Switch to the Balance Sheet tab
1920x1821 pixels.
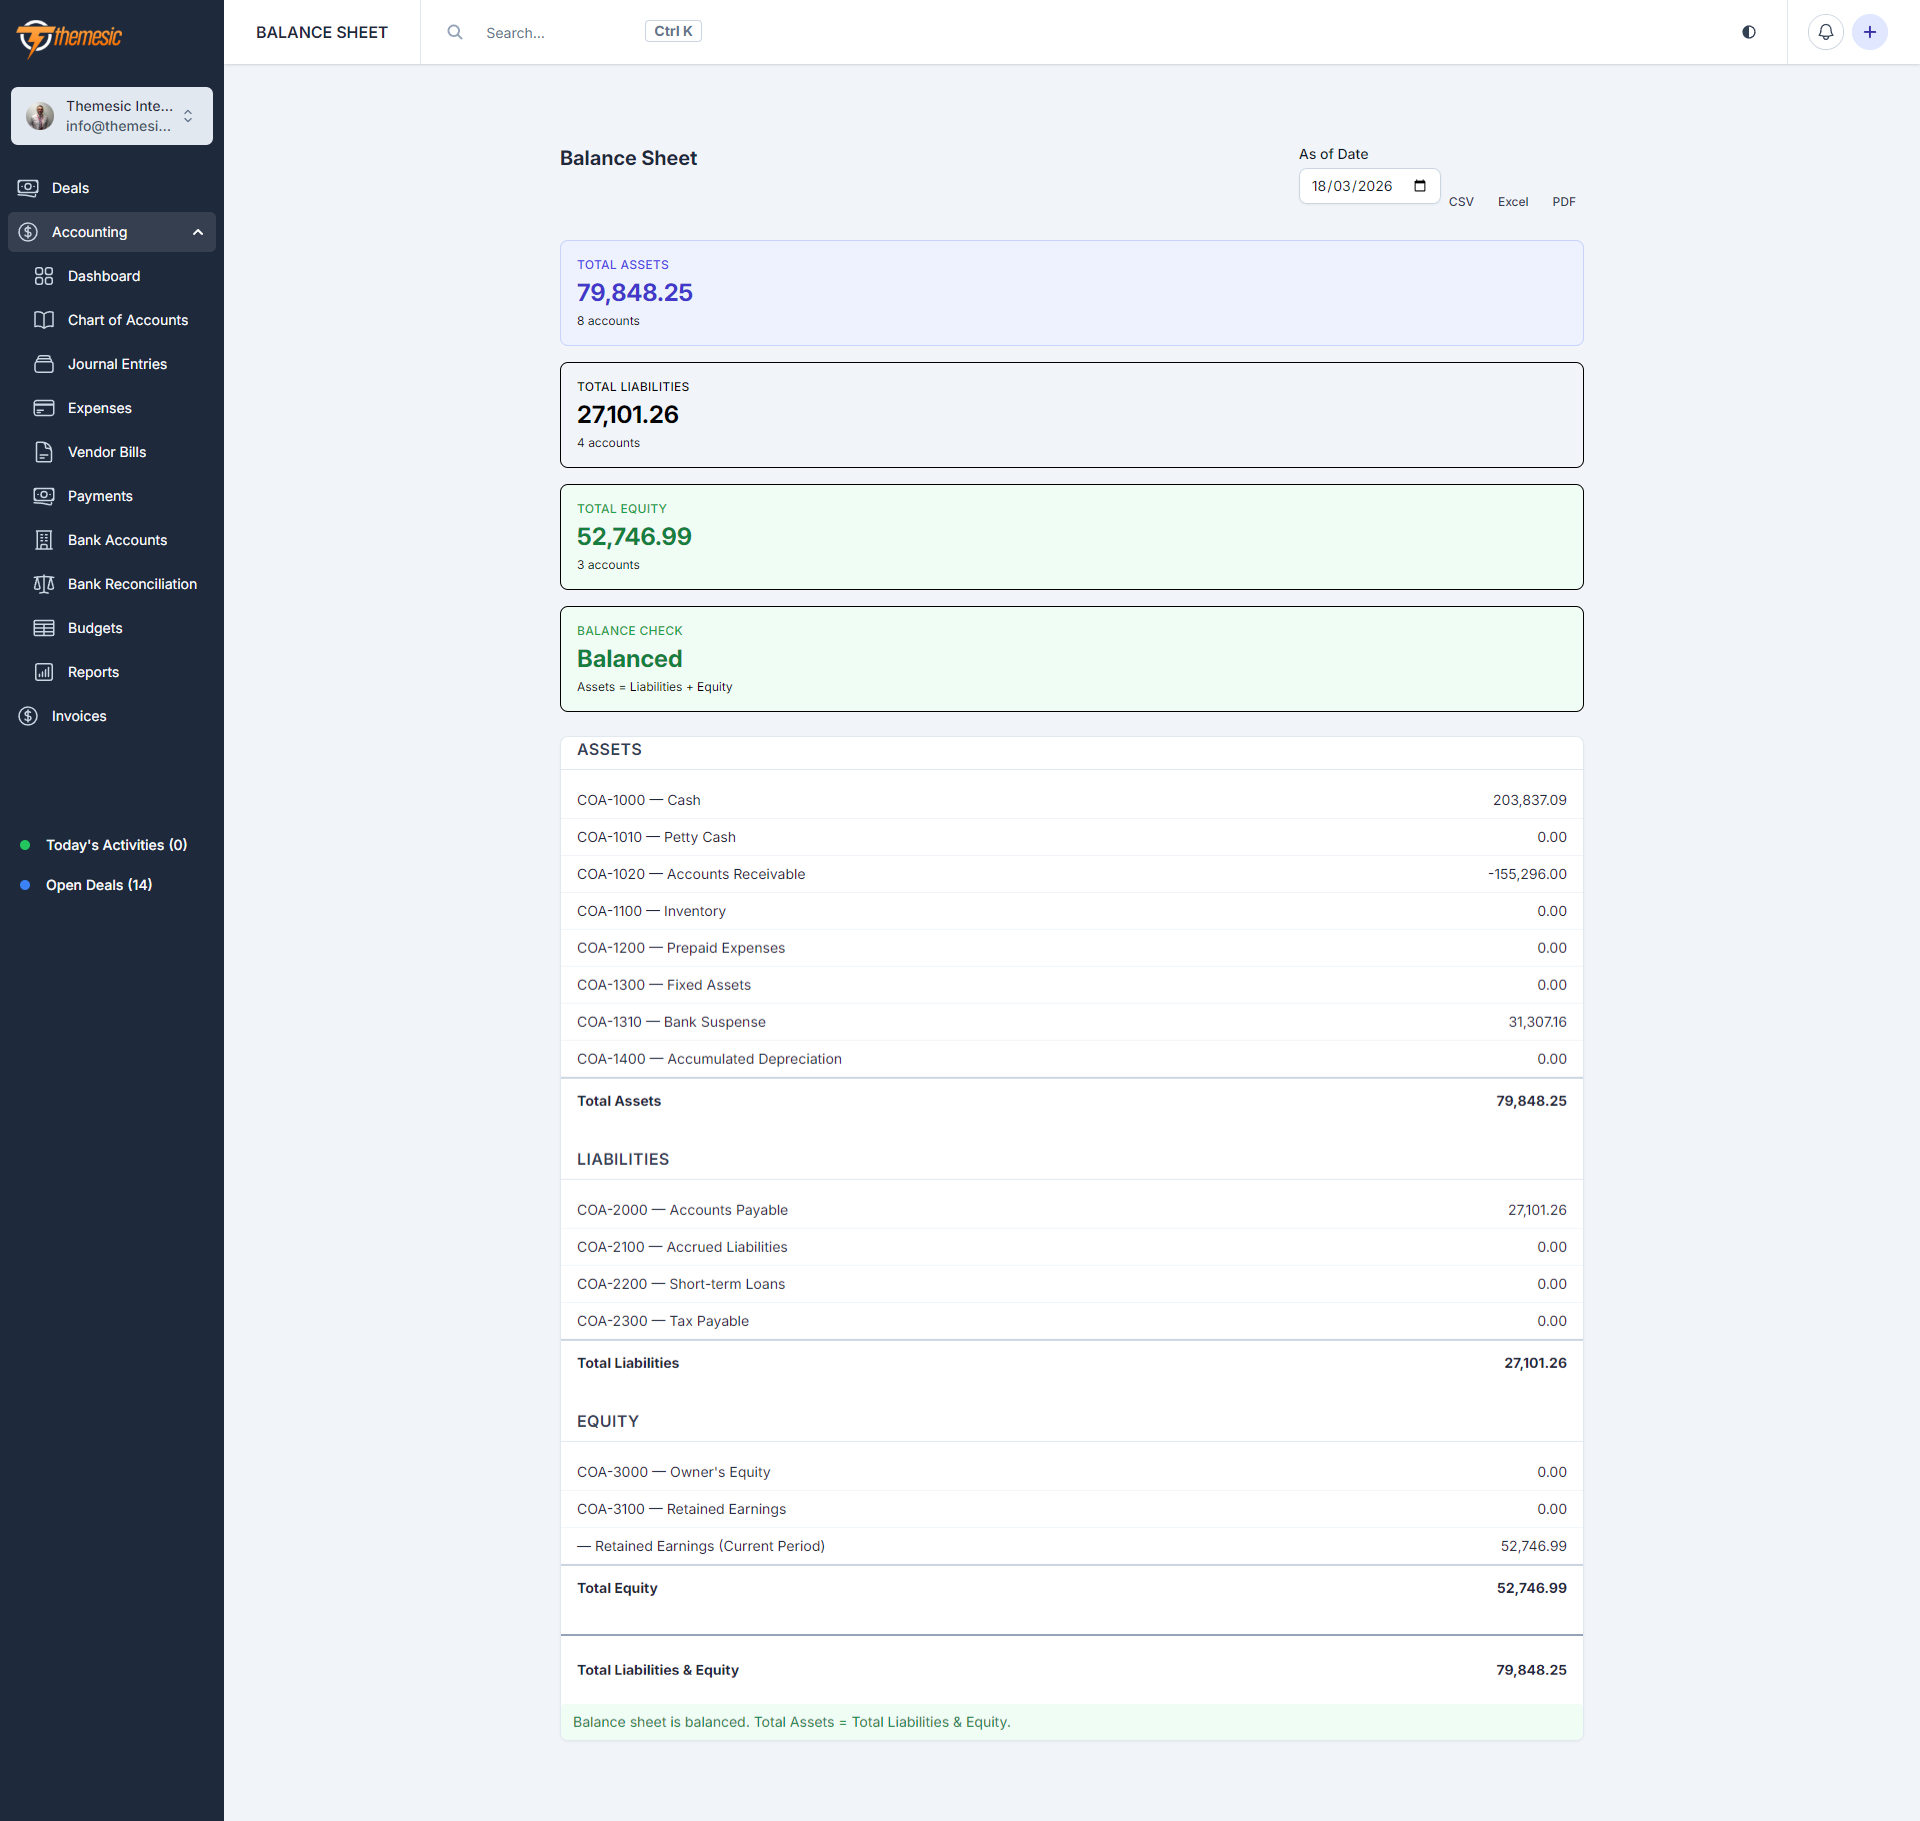[322, 32]
